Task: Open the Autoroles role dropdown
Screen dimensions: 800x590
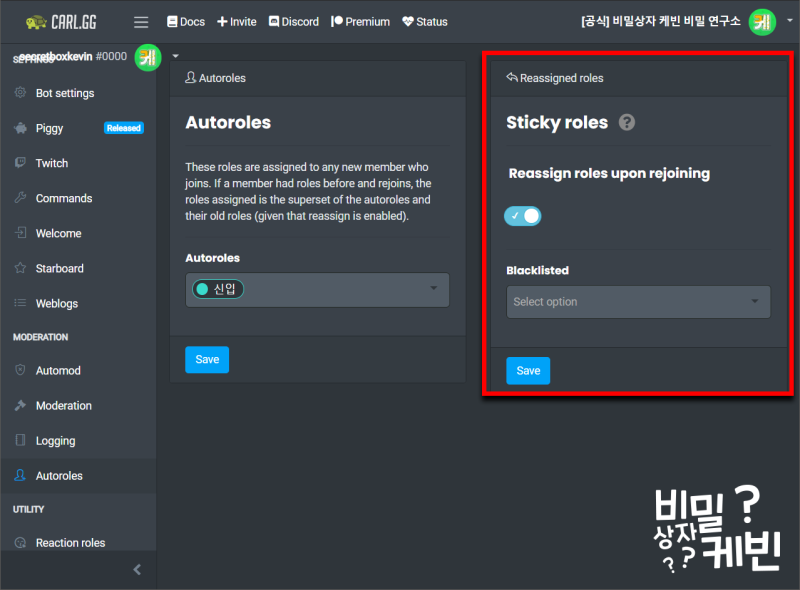Action: coord(317,289)
